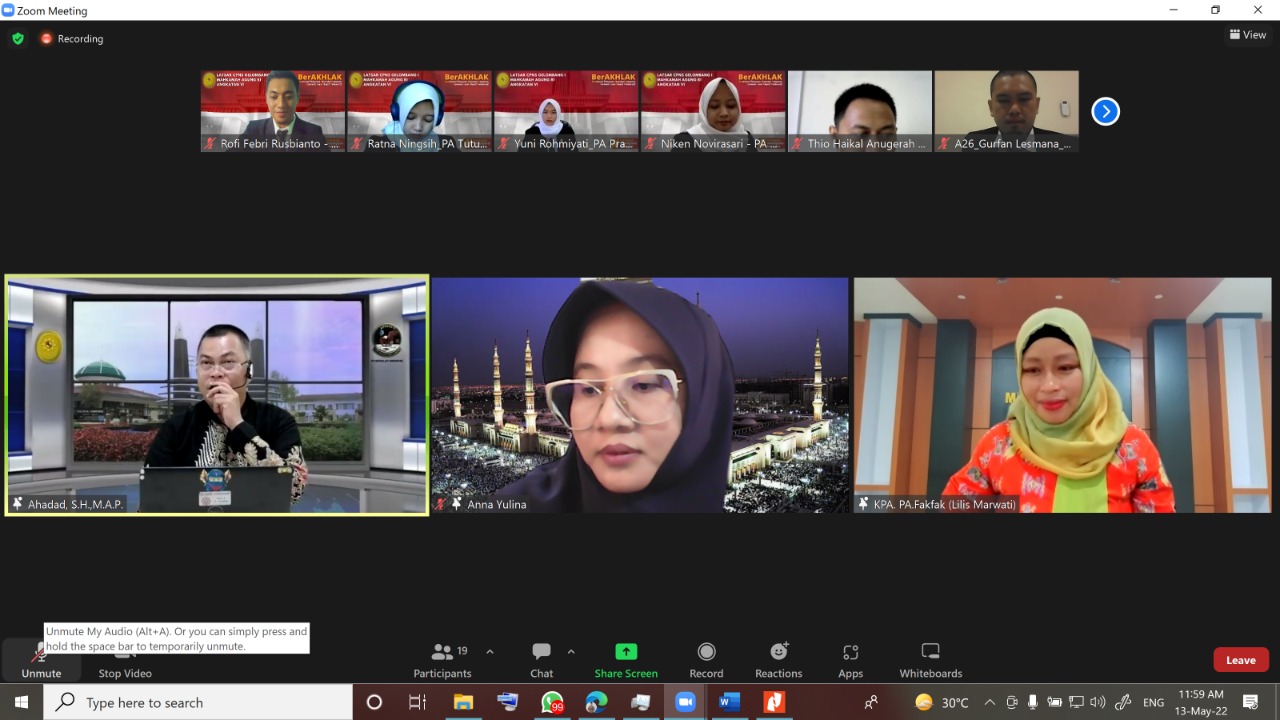1280x720 pixels.
Task: Open the Chat panel
Action: click(x=541, y=660)
